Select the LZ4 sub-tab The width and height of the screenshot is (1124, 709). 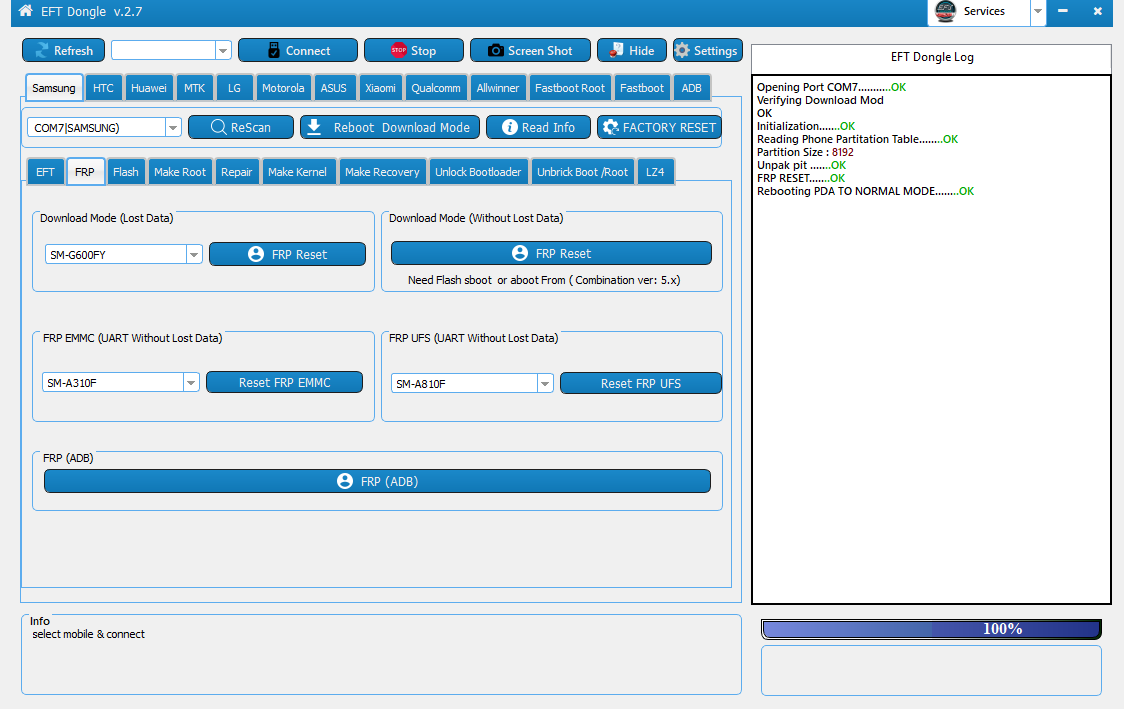tap(655, 172)
